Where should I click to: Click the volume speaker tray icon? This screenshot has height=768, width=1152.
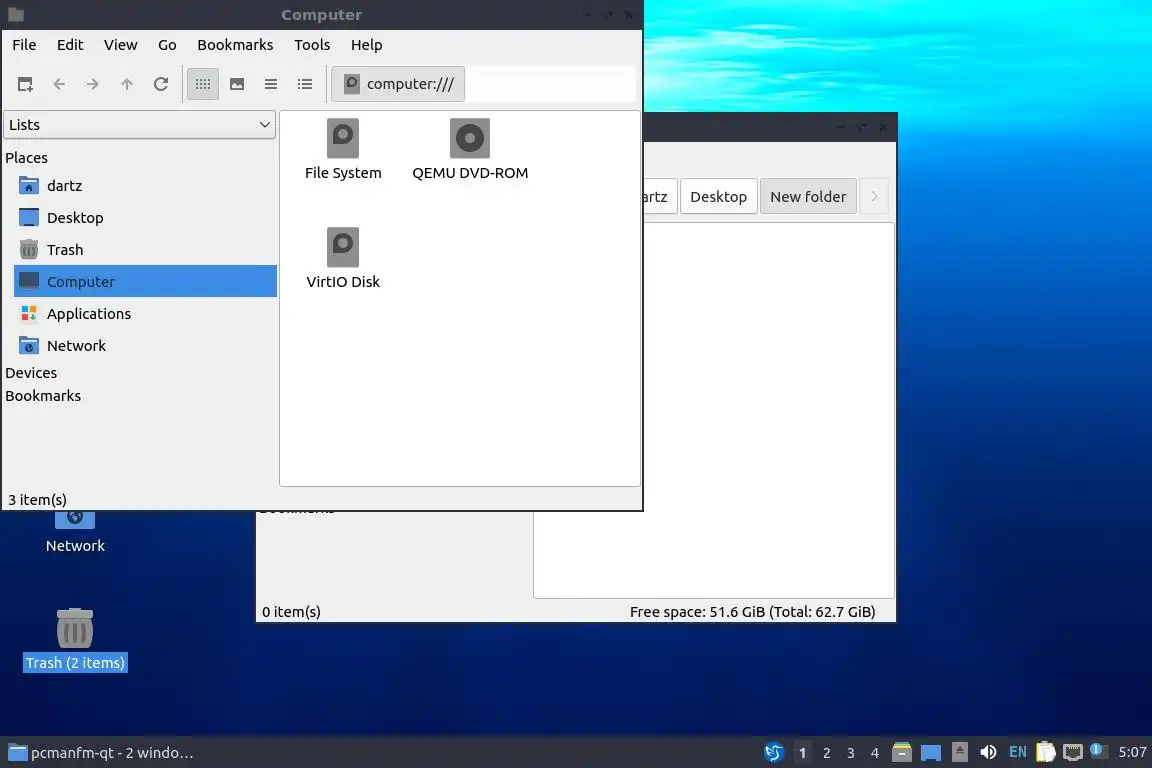coord(988,752)
